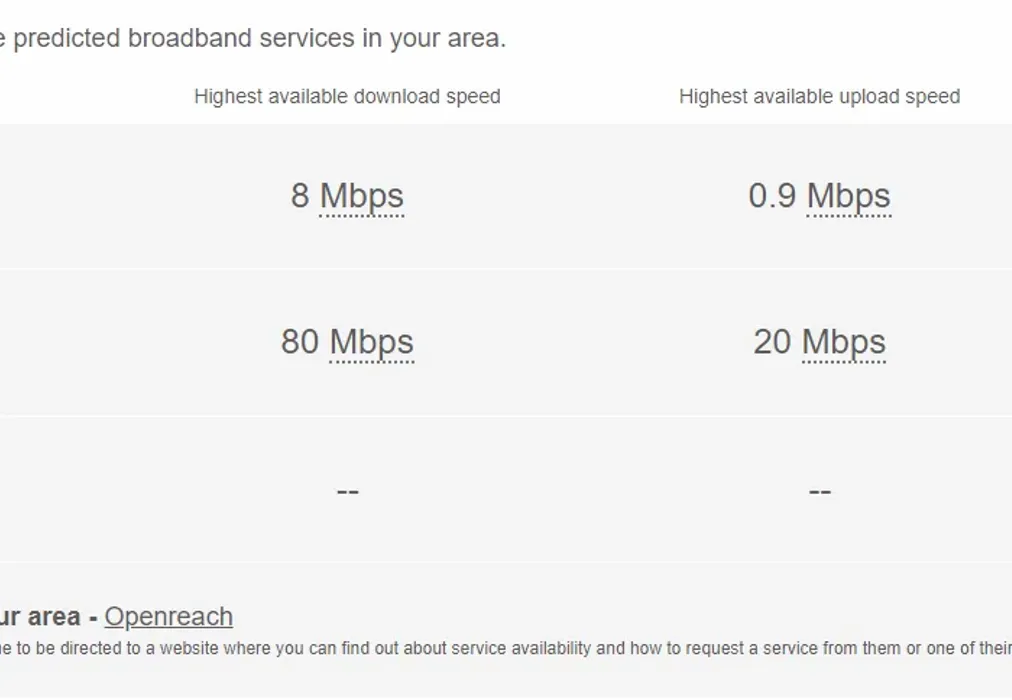Click the number 80 in the download column
Viewport: 1012px width, 700px height.
point(299,342)
